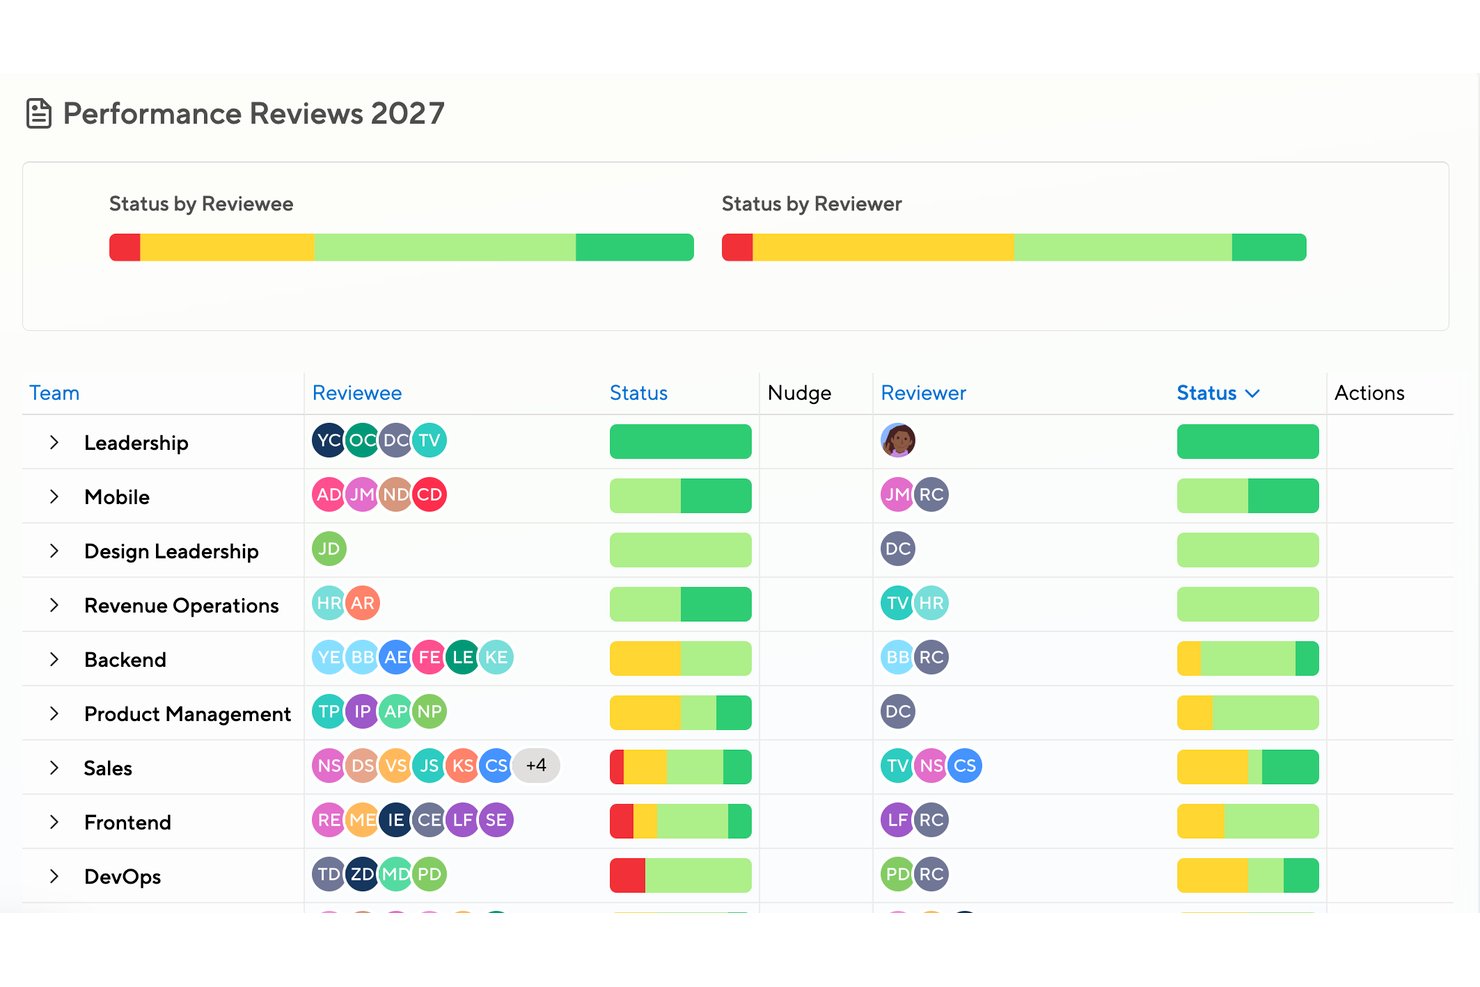1480x987 pixels.
Task: Open ND avatar in Mobile row
Action: coord(396,494)
